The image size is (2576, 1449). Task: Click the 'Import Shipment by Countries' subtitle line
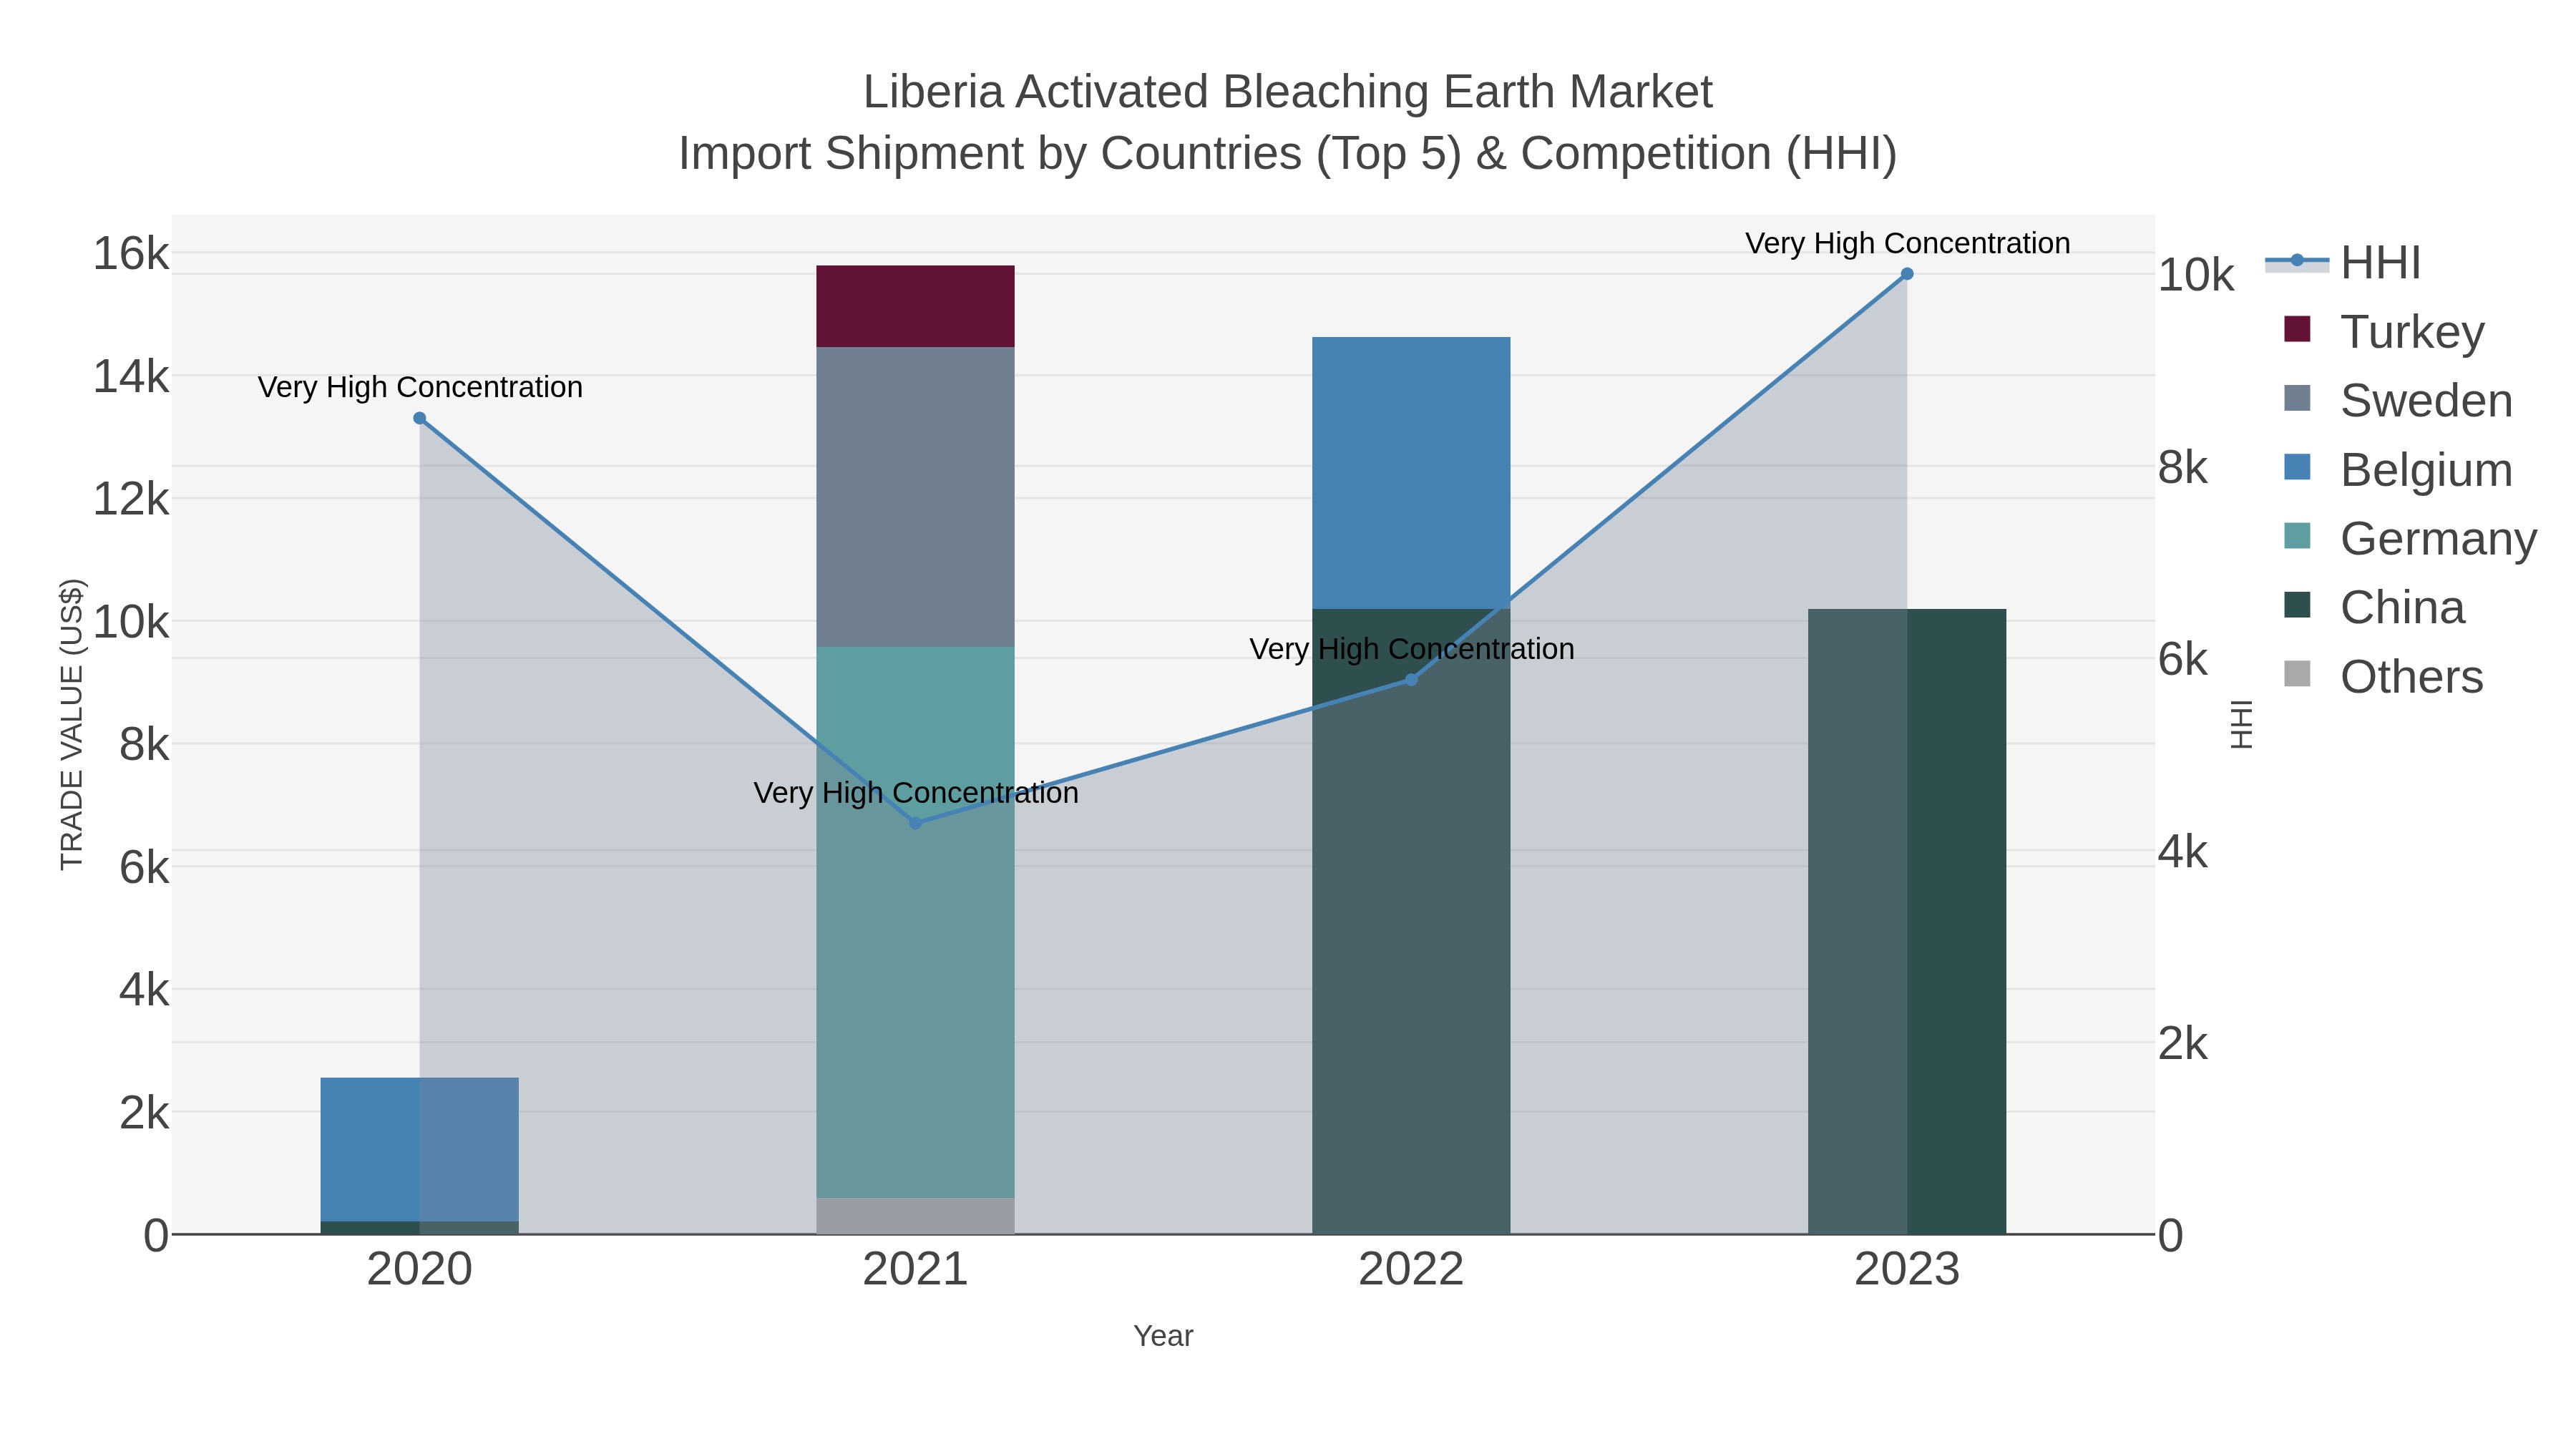pyautogui.click(x=1288, y=154)
